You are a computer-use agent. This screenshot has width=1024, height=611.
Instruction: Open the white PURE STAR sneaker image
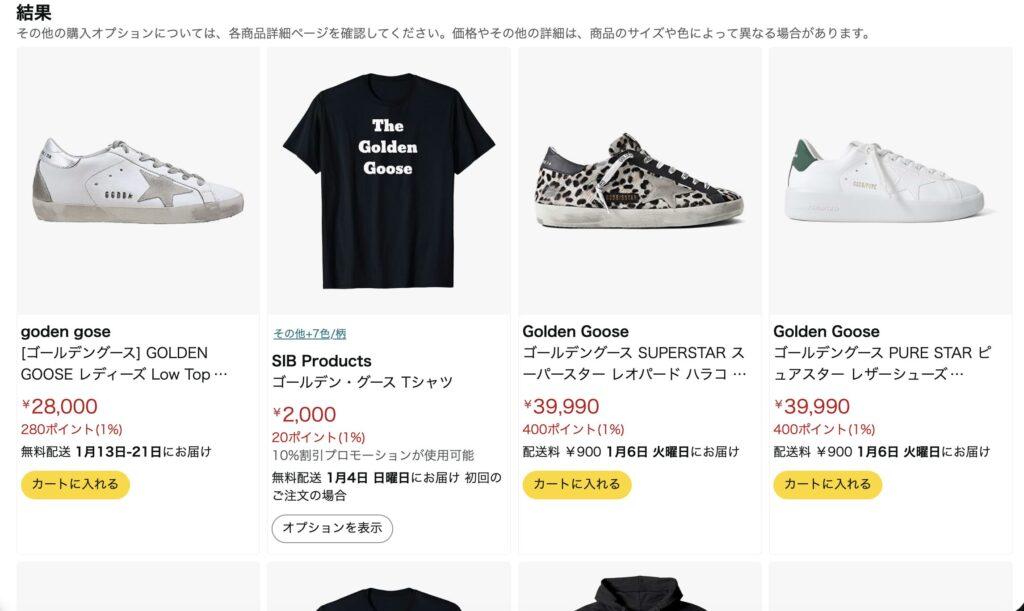(x=890, y=181)
